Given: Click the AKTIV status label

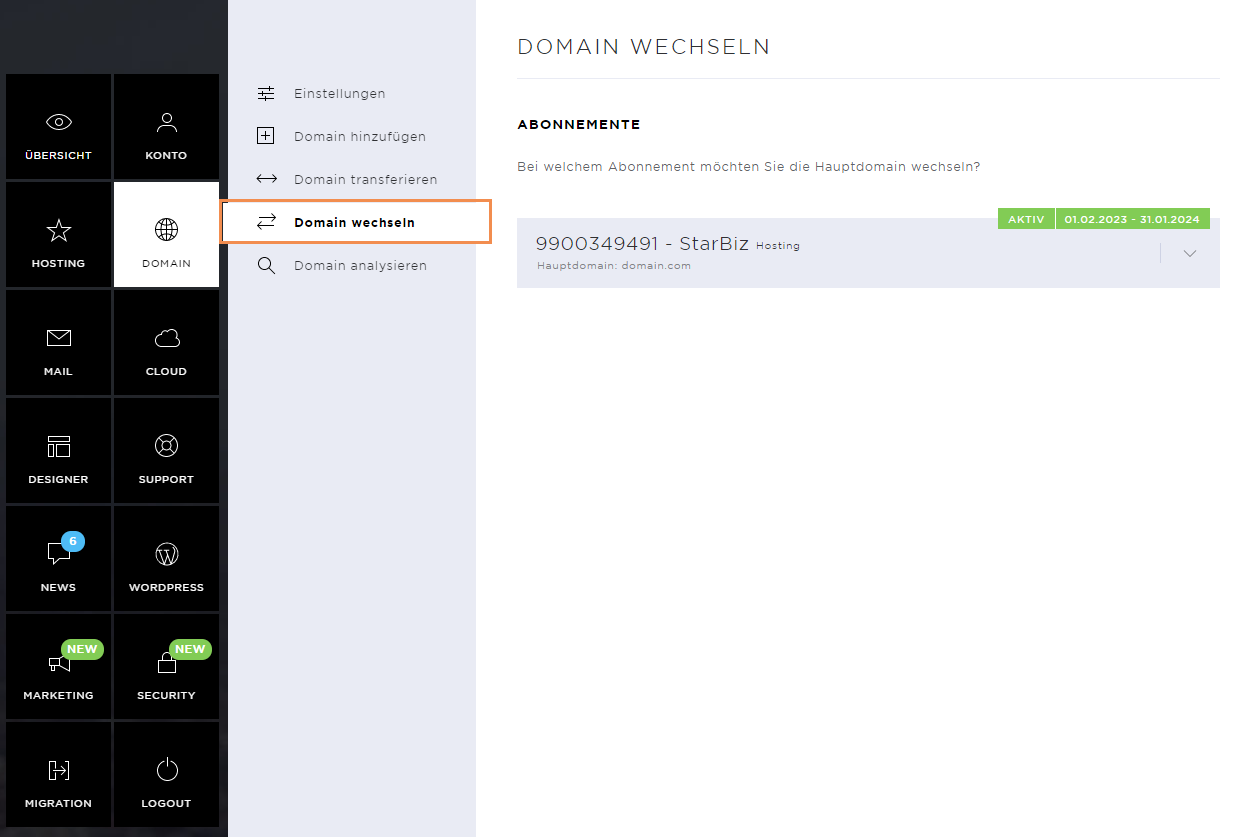Looking at the screenshot, I should (x=1026, y=219).
